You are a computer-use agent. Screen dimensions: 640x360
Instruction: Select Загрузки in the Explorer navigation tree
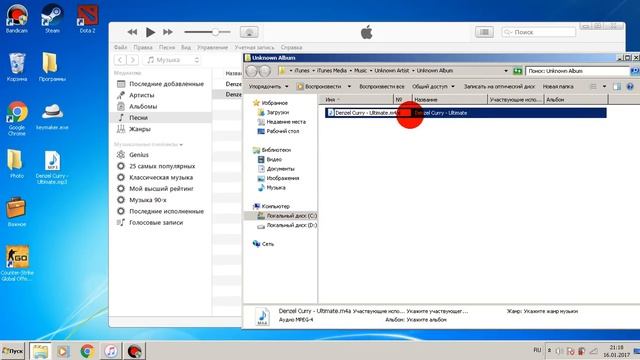(x=277, y=112)
